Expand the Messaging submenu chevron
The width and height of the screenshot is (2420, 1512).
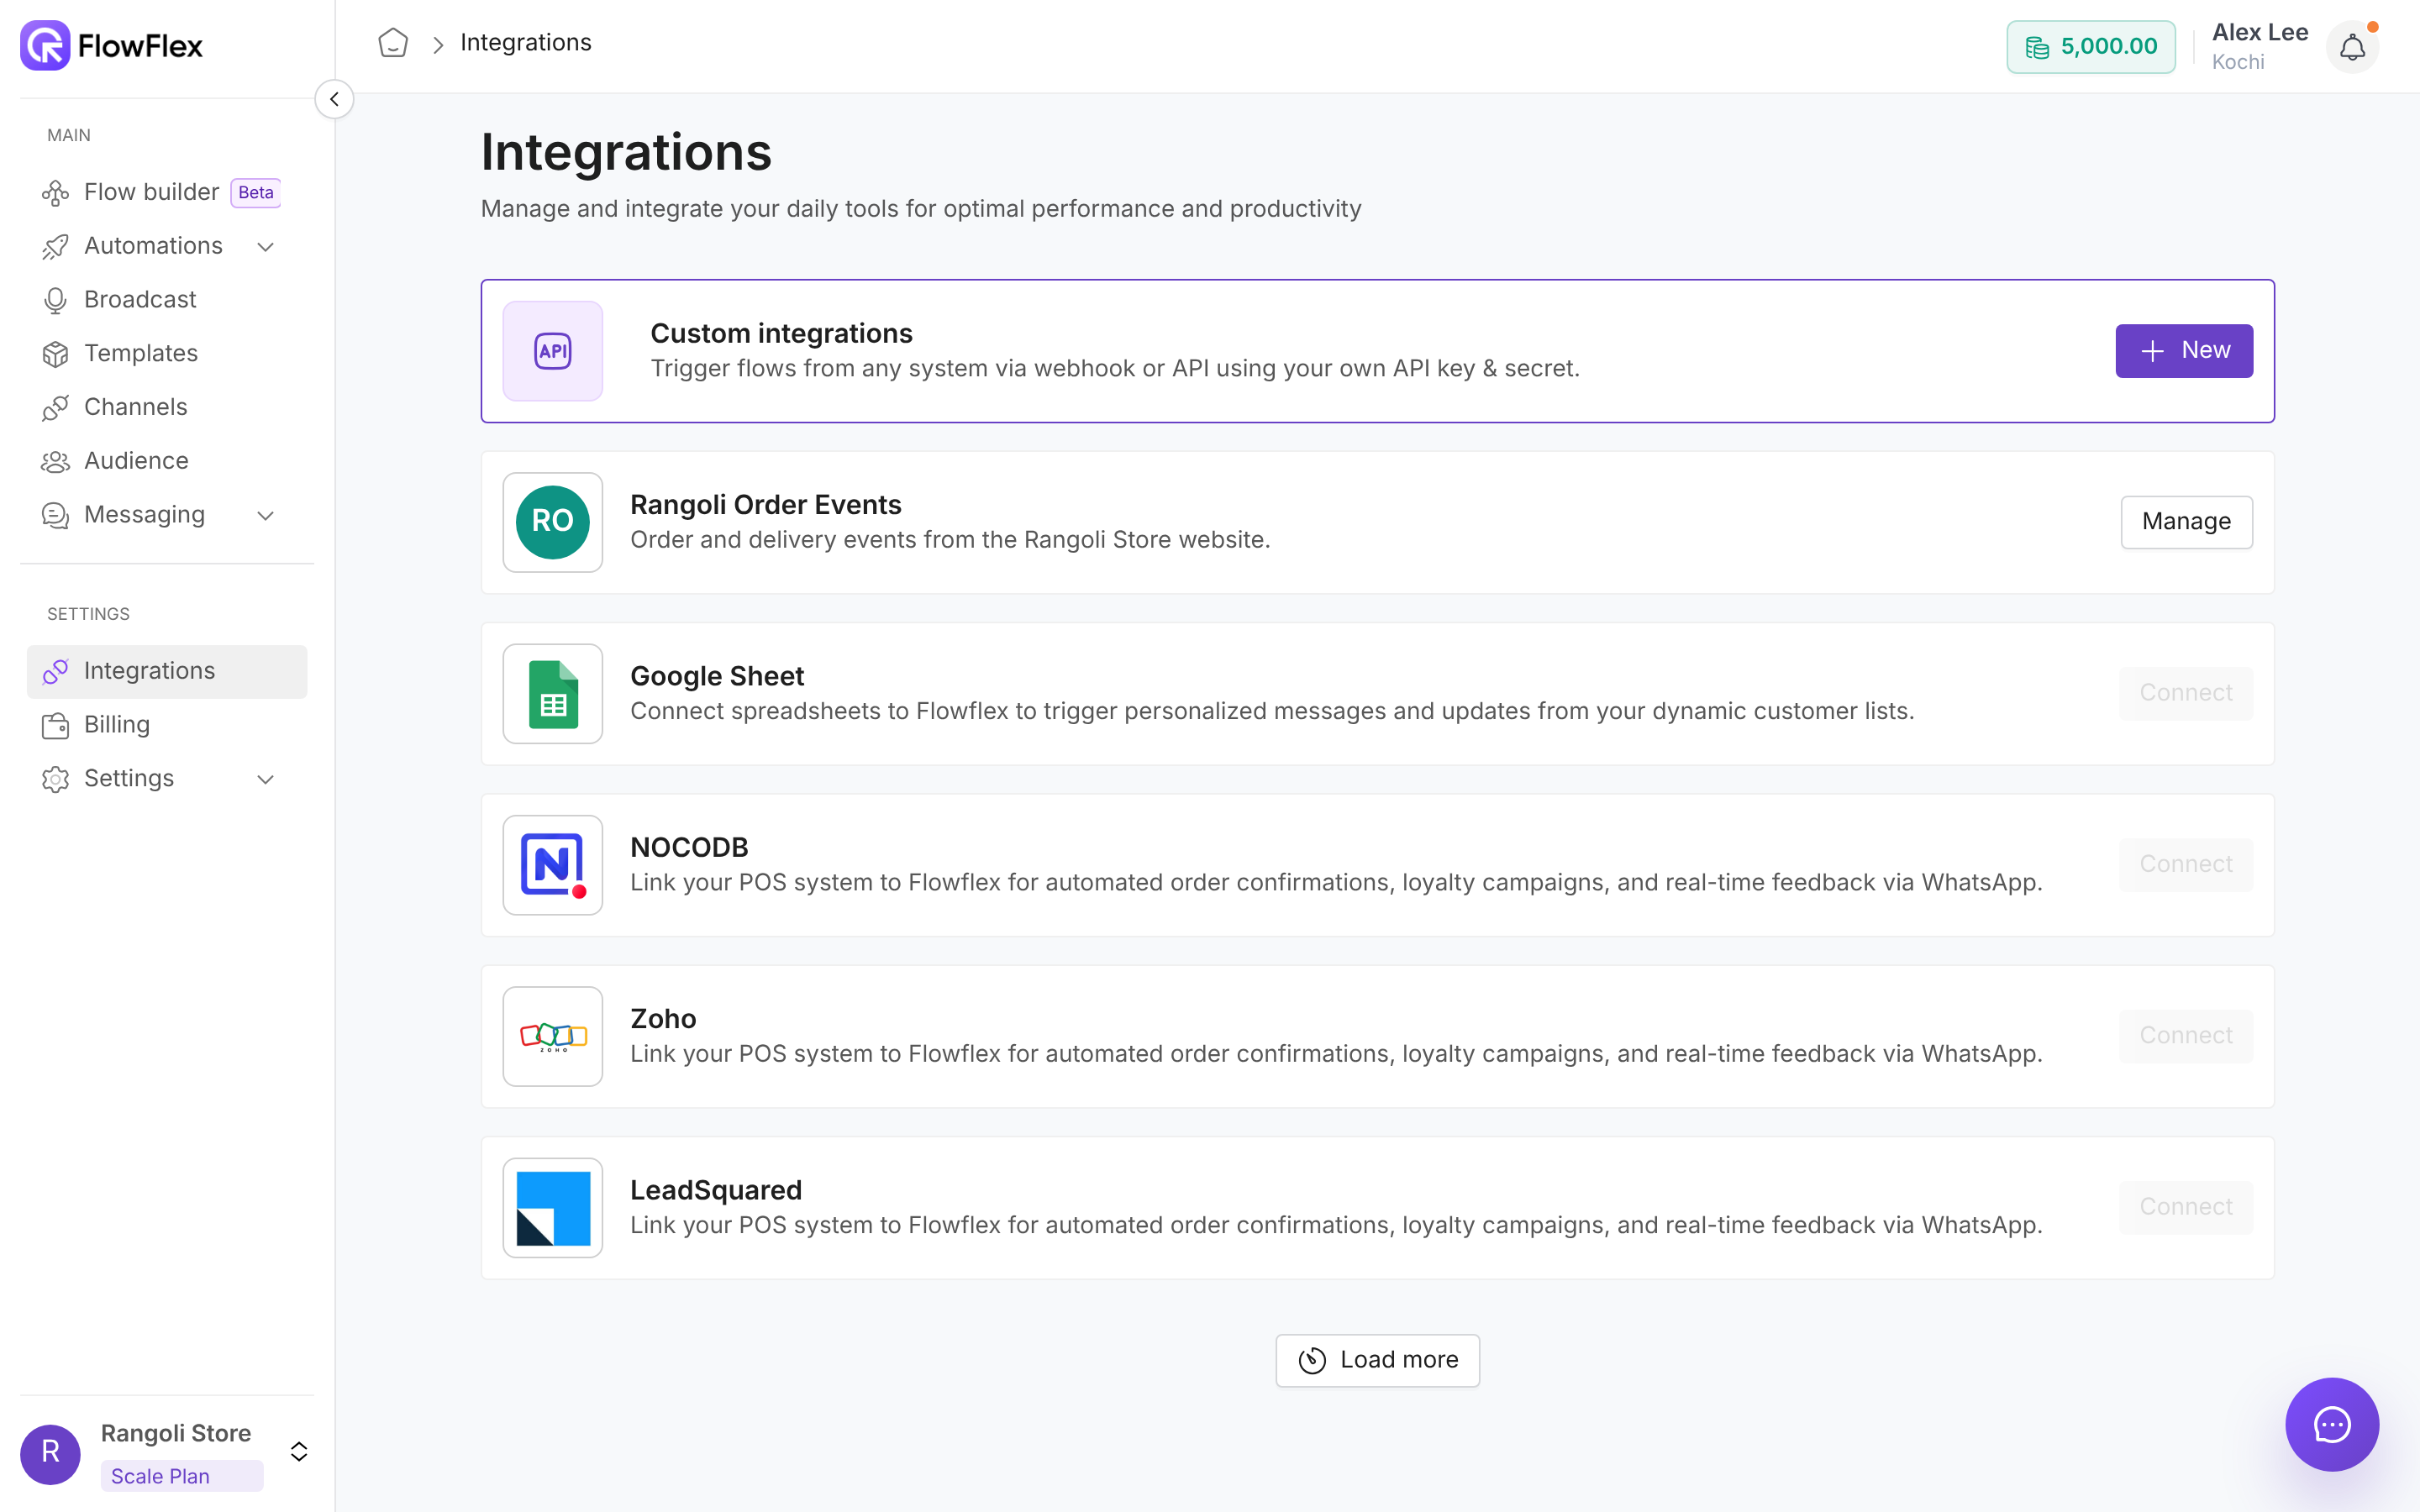(265, 515)
